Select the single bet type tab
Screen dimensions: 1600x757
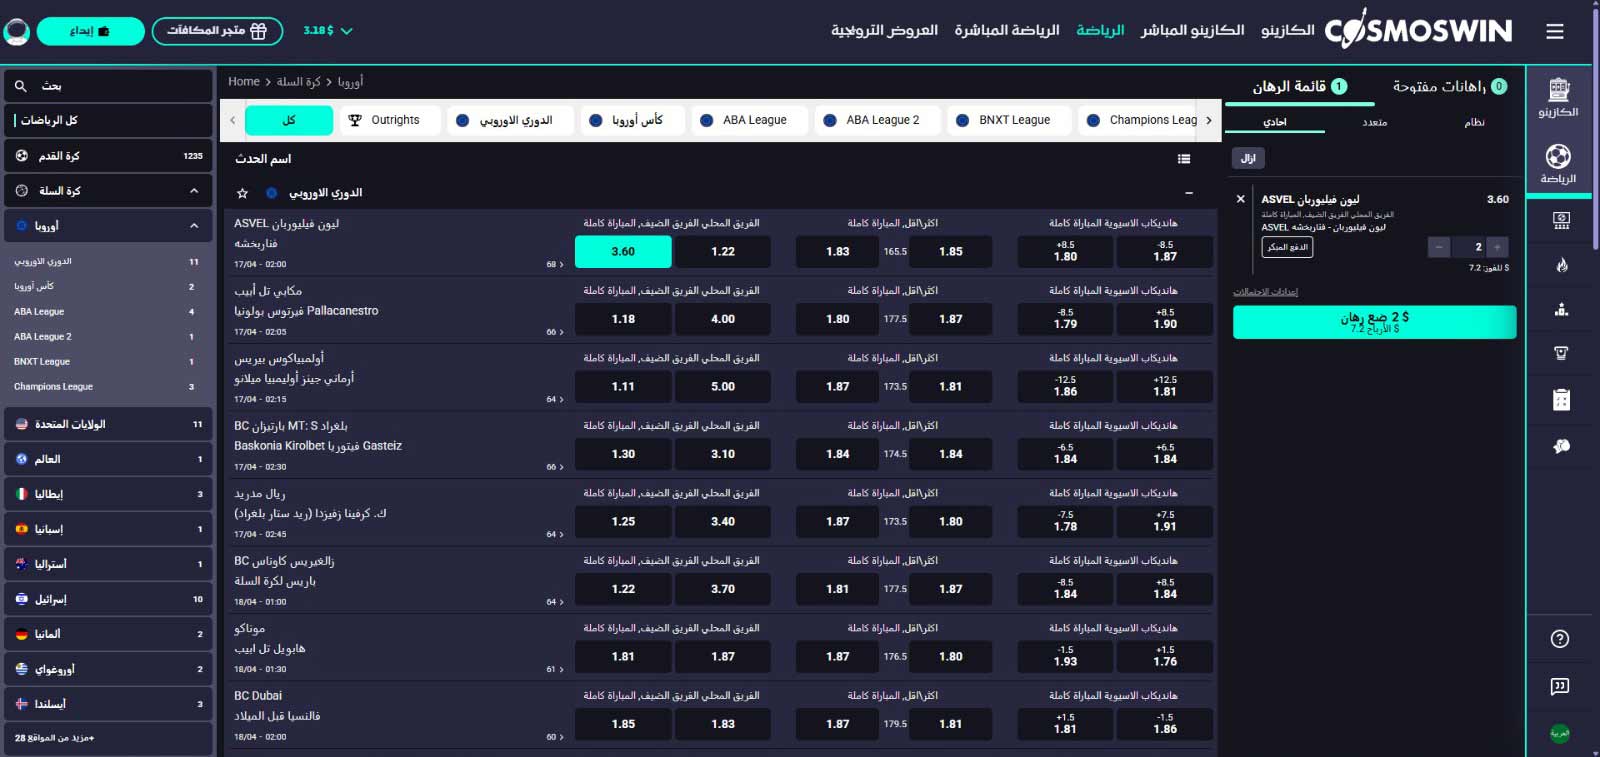[1275, 122]
